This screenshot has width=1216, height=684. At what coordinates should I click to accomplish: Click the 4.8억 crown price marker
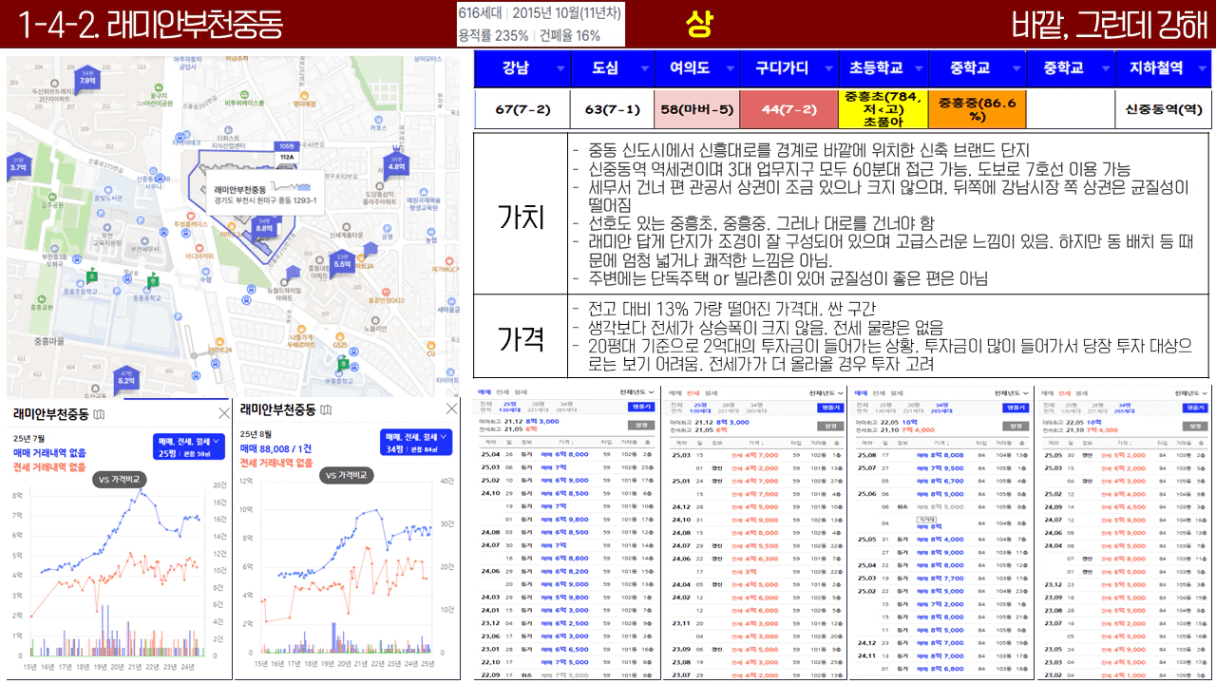click(x=397, y=163)
